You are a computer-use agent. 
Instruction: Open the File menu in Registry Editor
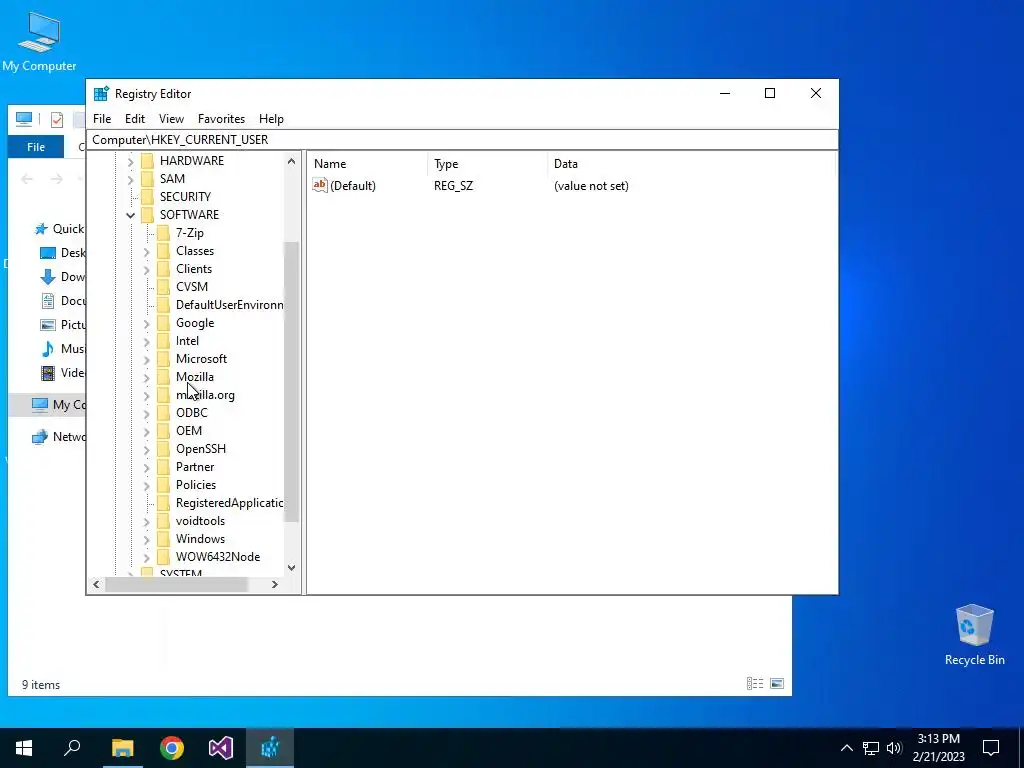(x=102, y=119)
